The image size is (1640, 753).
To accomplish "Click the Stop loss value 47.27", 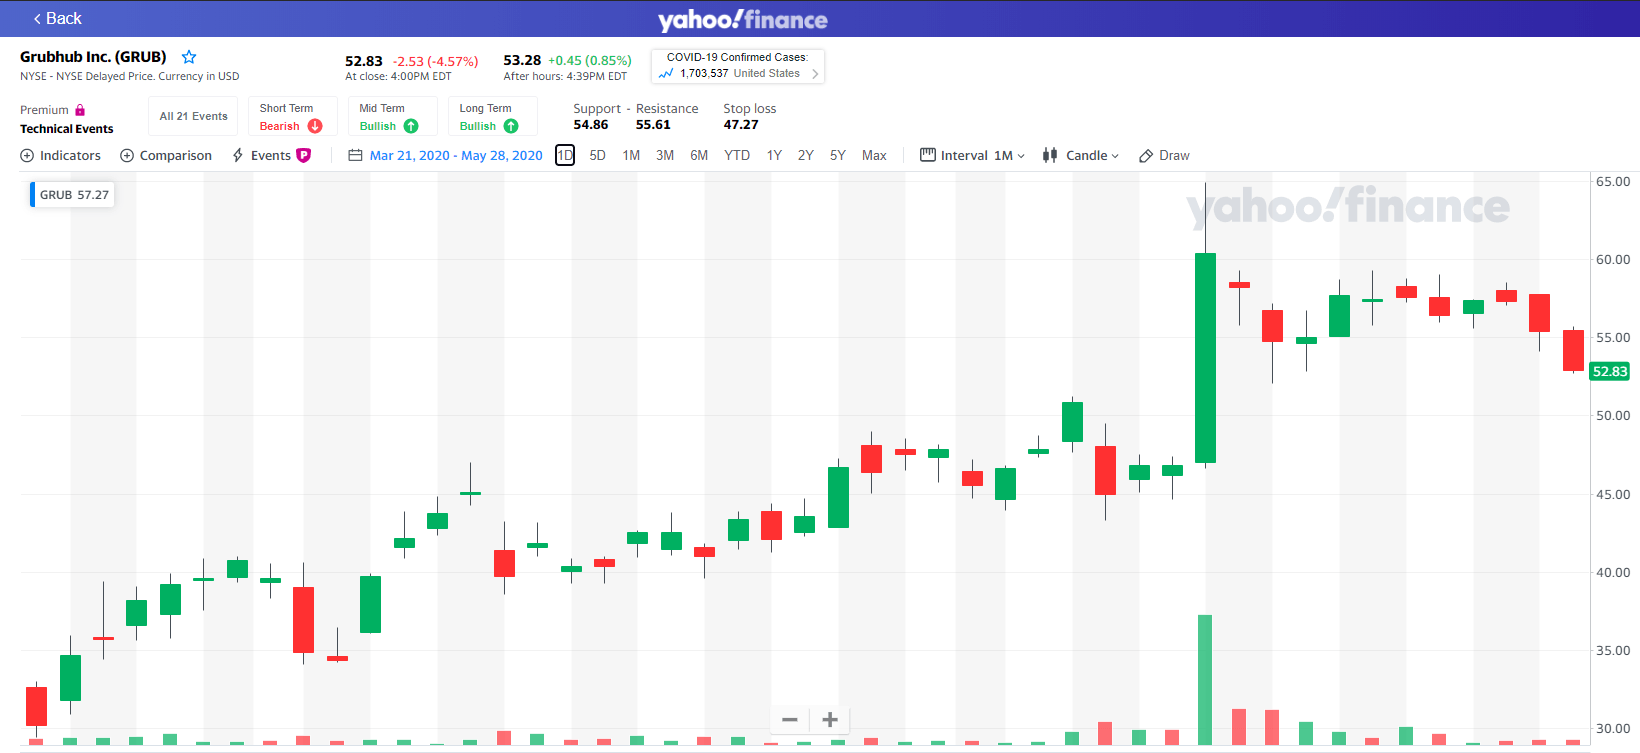I will pyautogui.click(x=741, y=125).
